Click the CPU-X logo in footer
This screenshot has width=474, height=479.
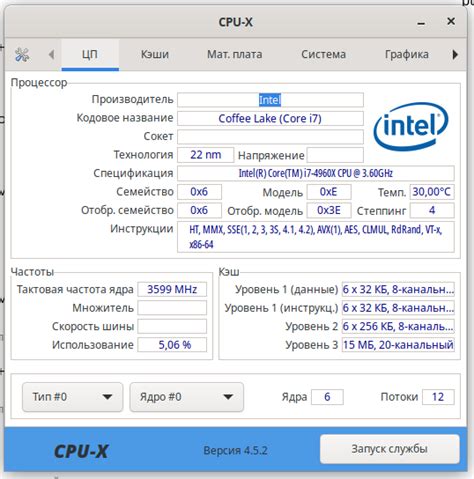coord(81,451)
